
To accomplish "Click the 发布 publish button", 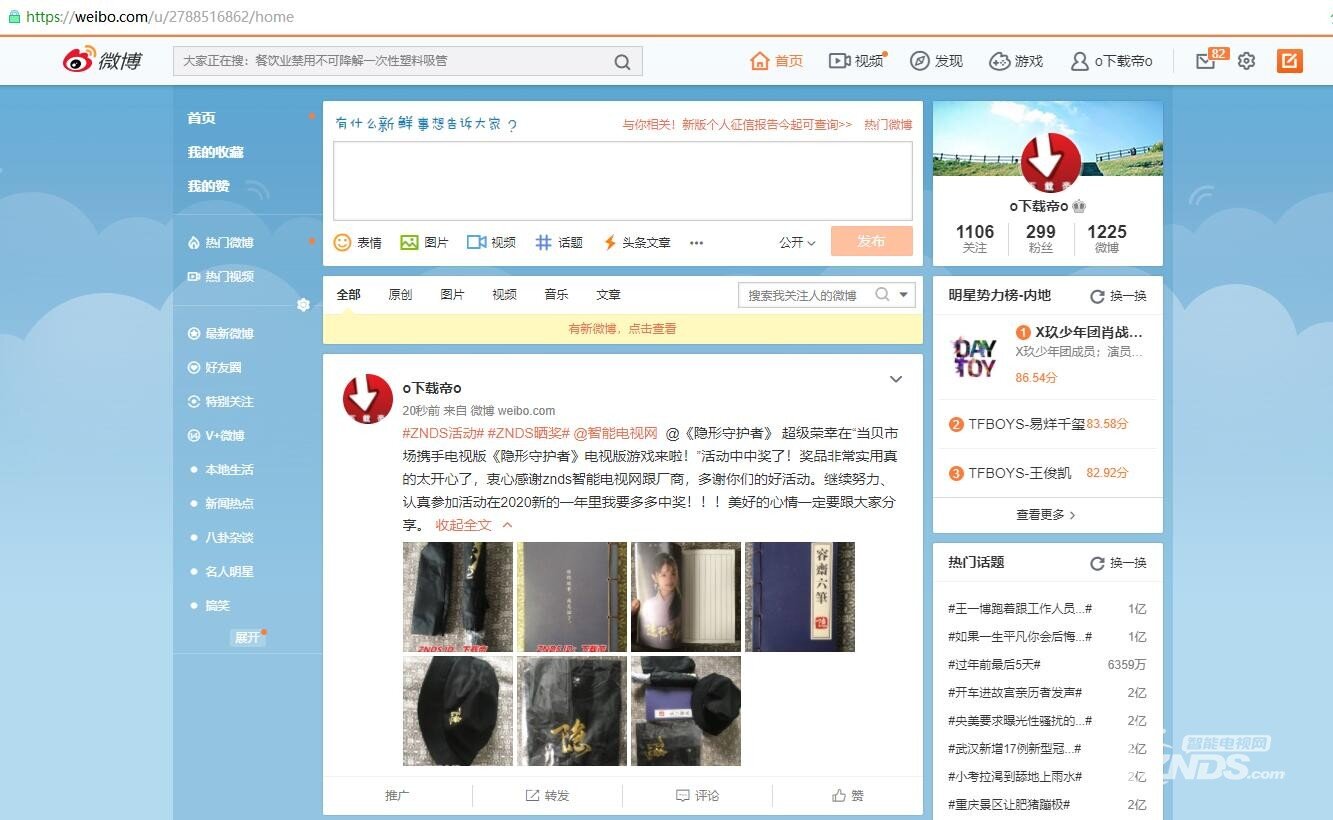I will tap(871, 241).
